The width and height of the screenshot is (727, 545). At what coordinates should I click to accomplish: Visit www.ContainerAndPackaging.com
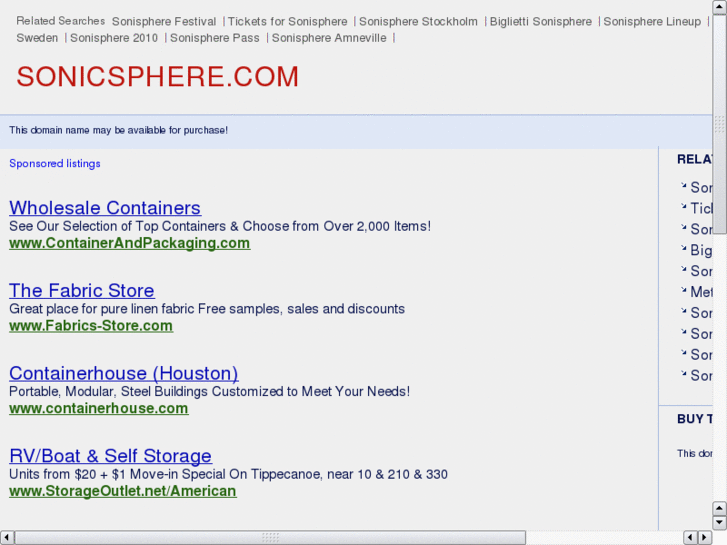[130, 243]
